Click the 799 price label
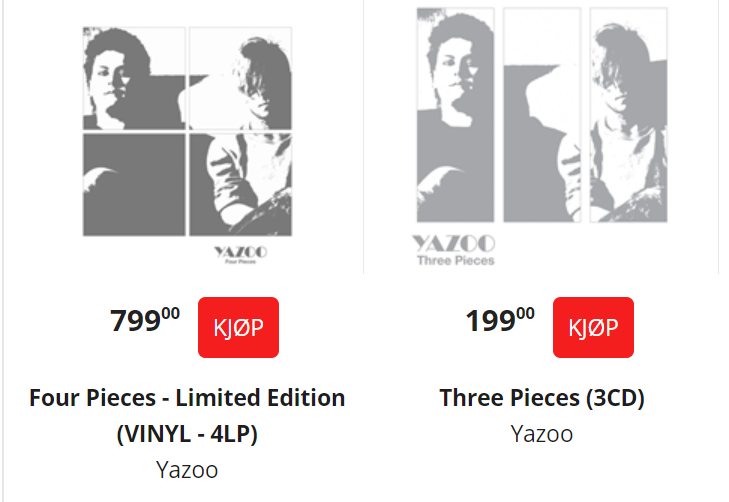Viewport: 729px width, 502px height. pyautogui.click(x=145, y=321)
